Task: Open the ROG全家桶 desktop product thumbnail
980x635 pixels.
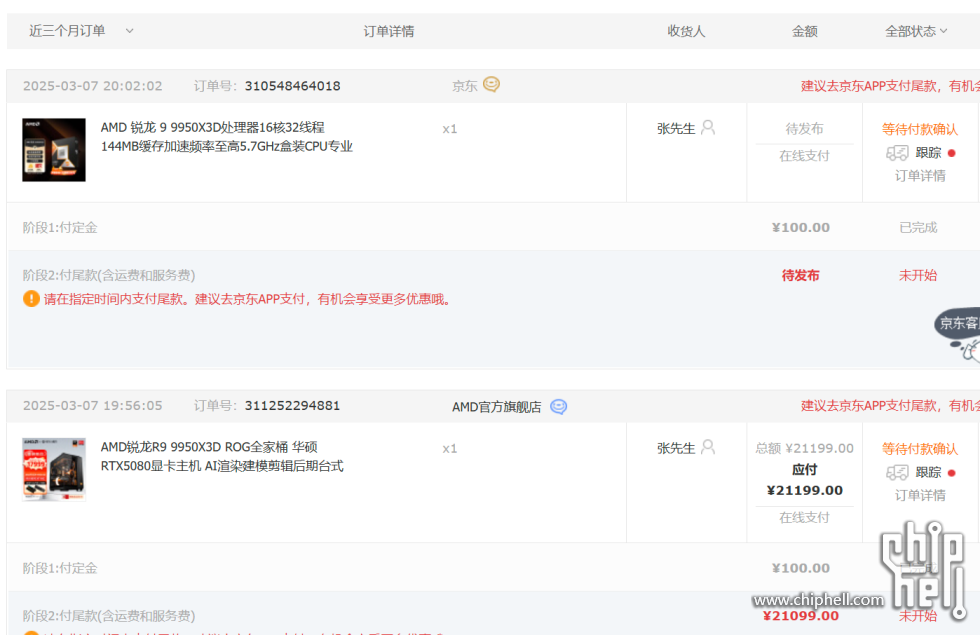Action: [x=54, y=469]
